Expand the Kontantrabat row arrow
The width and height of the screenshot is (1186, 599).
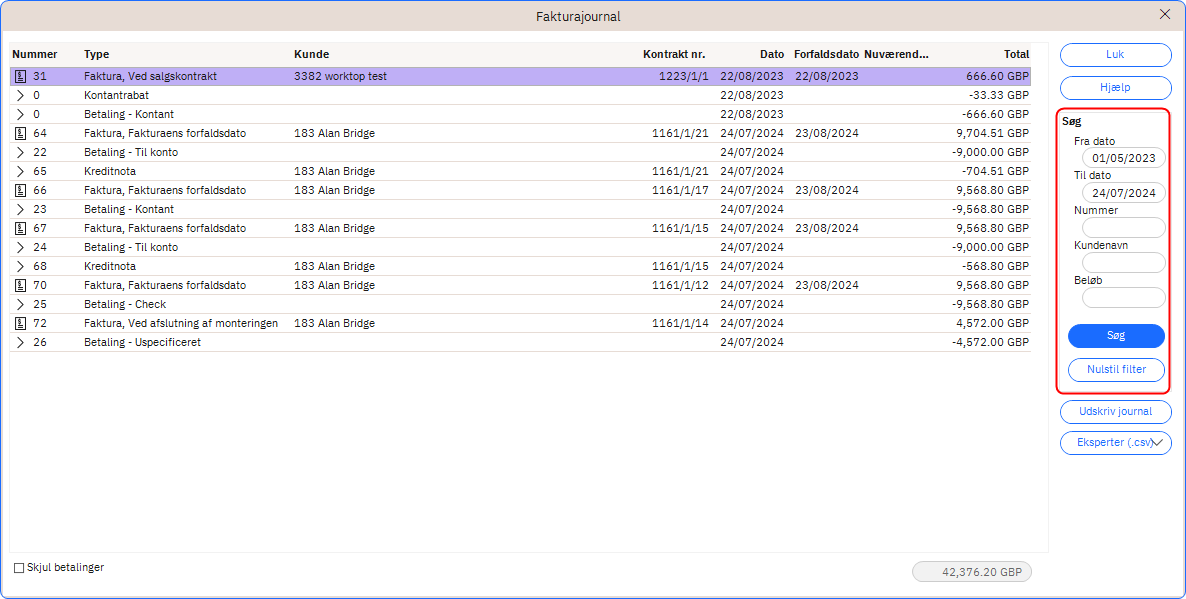tap(20, 95)
